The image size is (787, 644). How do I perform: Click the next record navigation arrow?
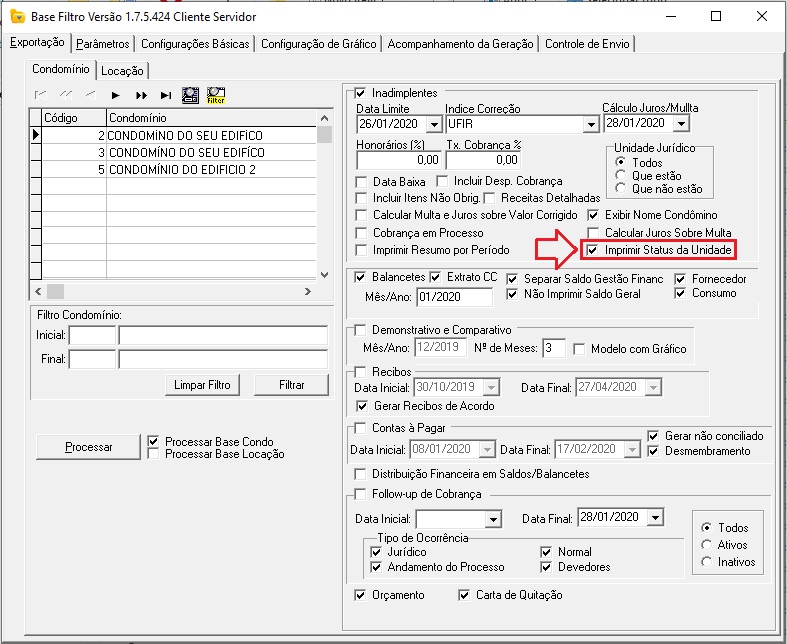[116, 95]
